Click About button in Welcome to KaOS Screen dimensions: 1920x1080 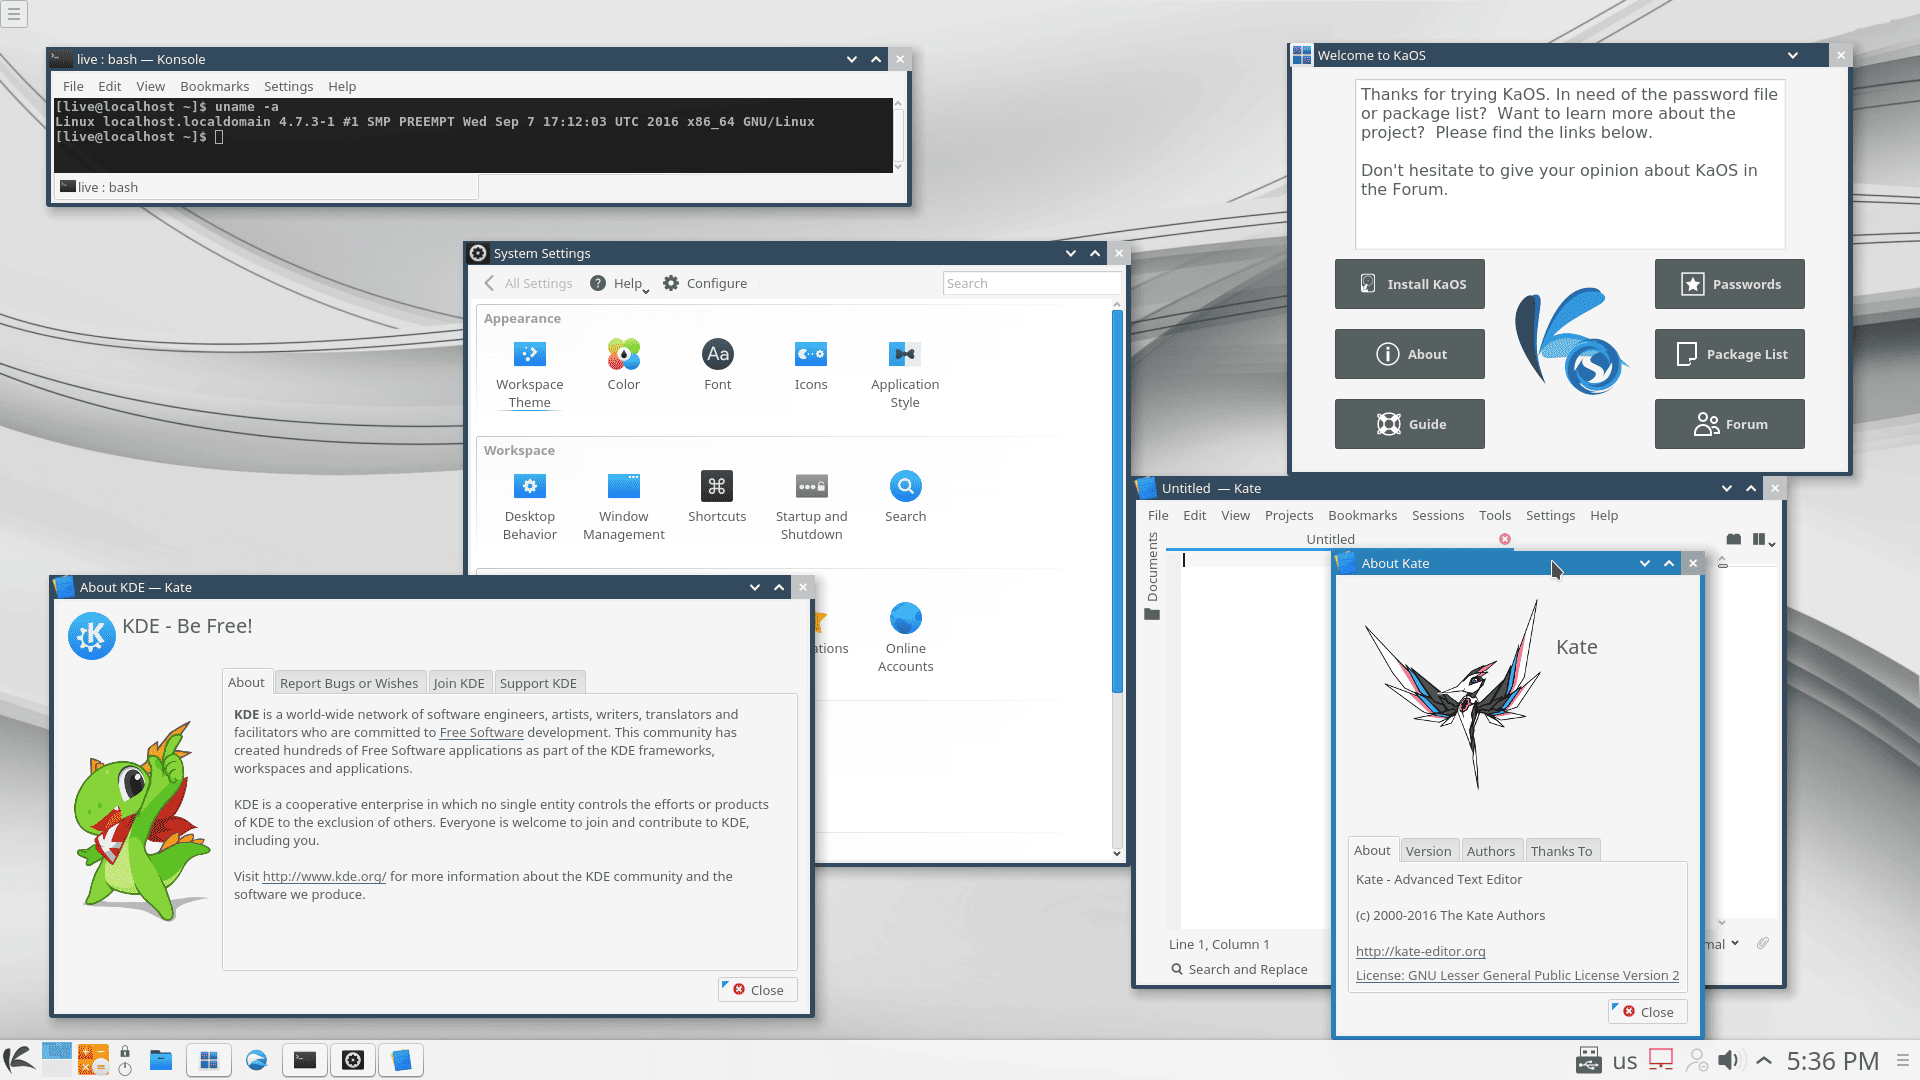tap(1409, 354)
